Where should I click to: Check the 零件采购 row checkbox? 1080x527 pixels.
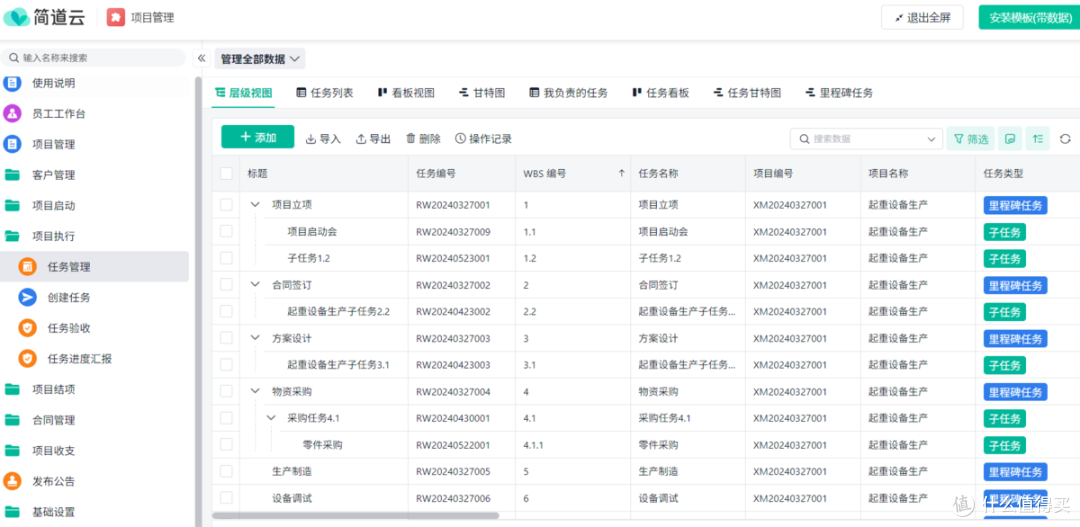coord(226,444)
